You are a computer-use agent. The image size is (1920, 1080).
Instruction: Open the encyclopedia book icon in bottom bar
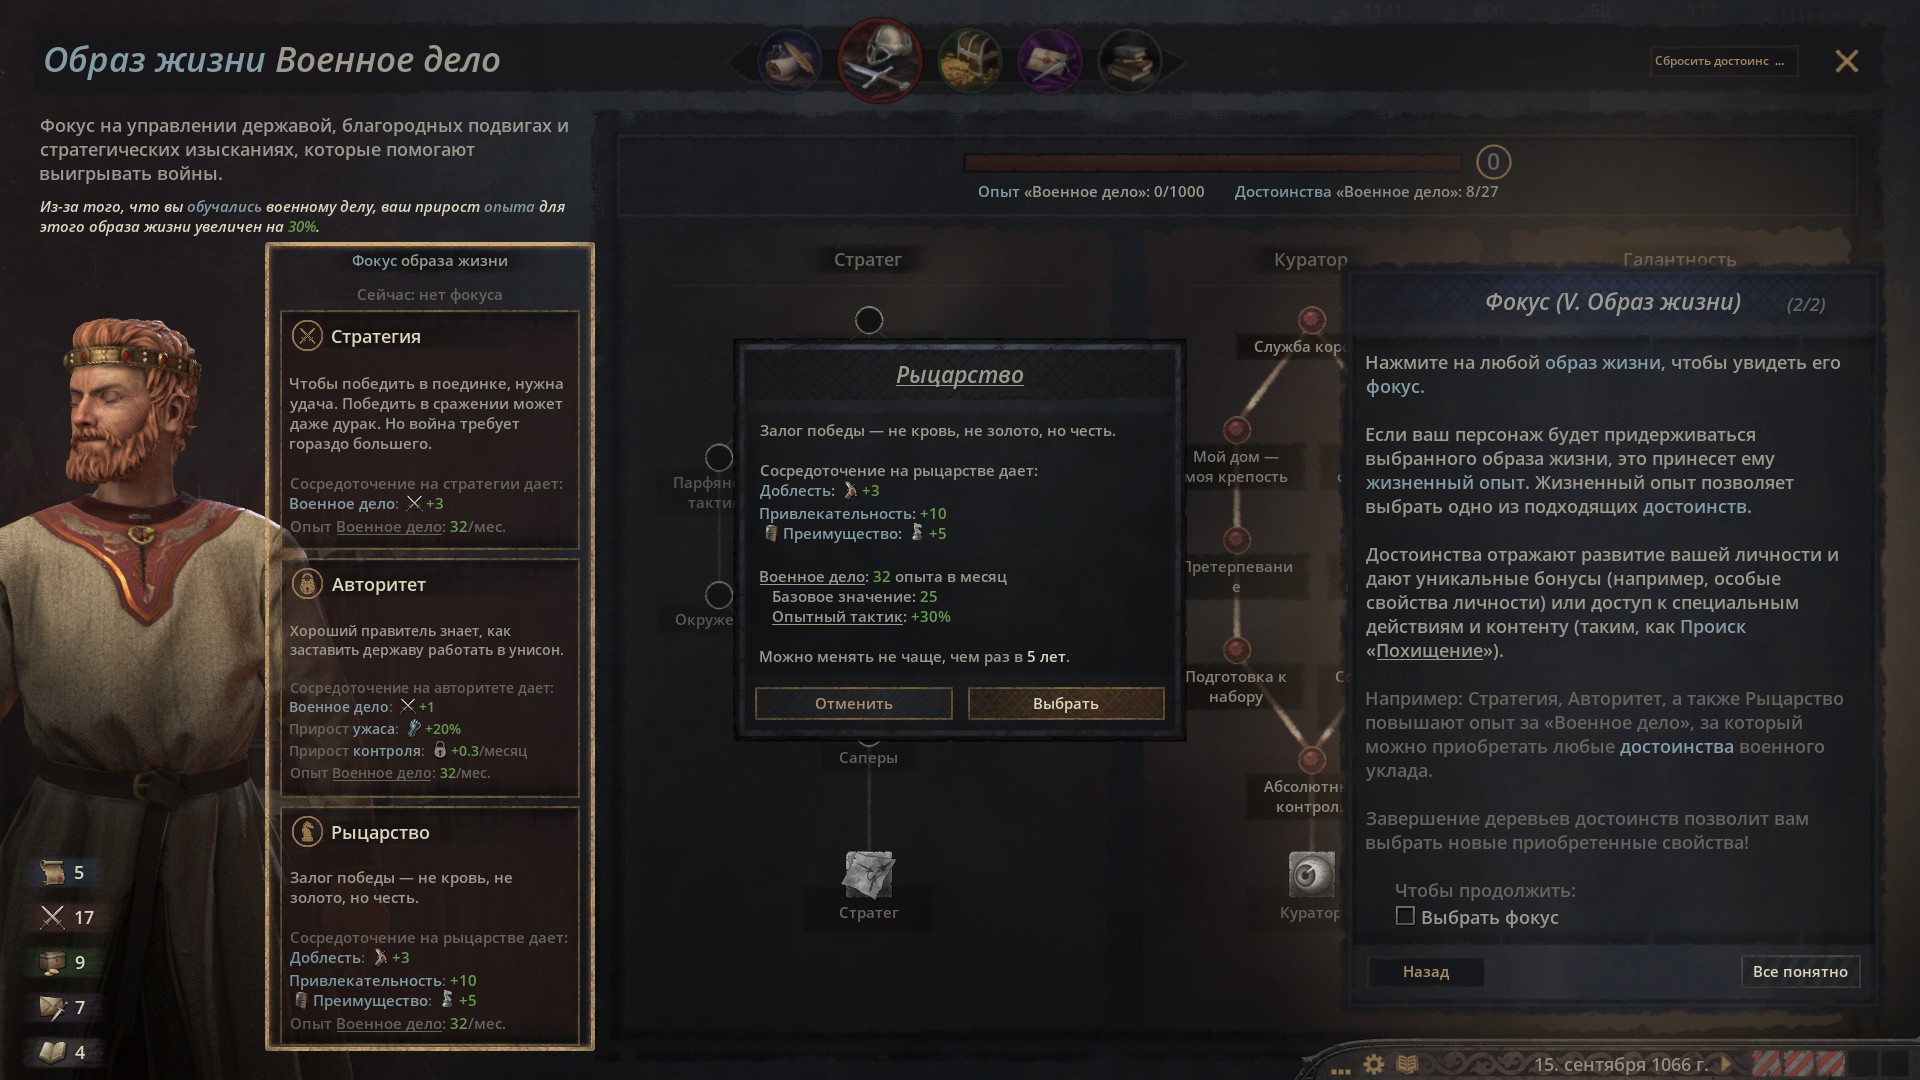coord(1407,1064)
